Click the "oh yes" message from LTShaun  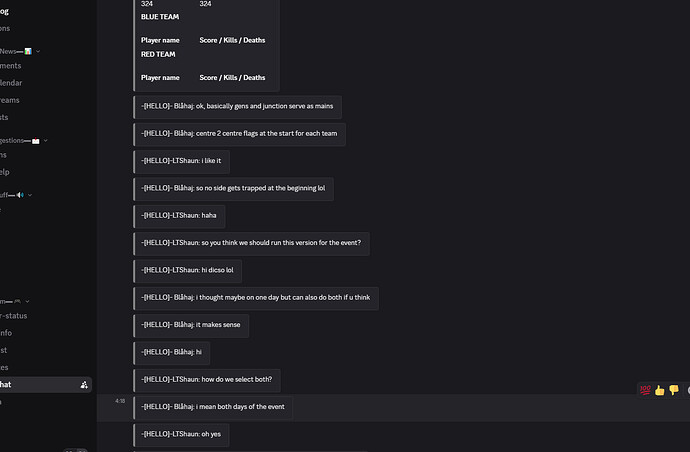[182, 433]
